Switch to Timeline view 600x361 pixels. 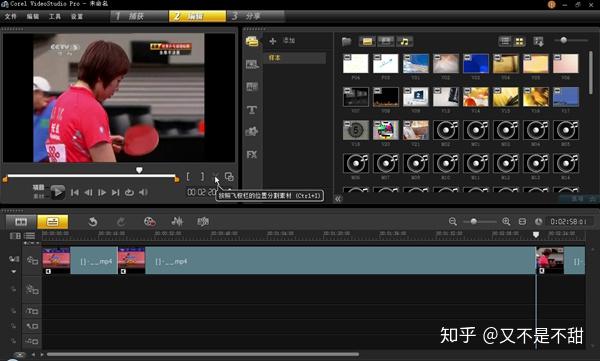[x=52, y=222]
